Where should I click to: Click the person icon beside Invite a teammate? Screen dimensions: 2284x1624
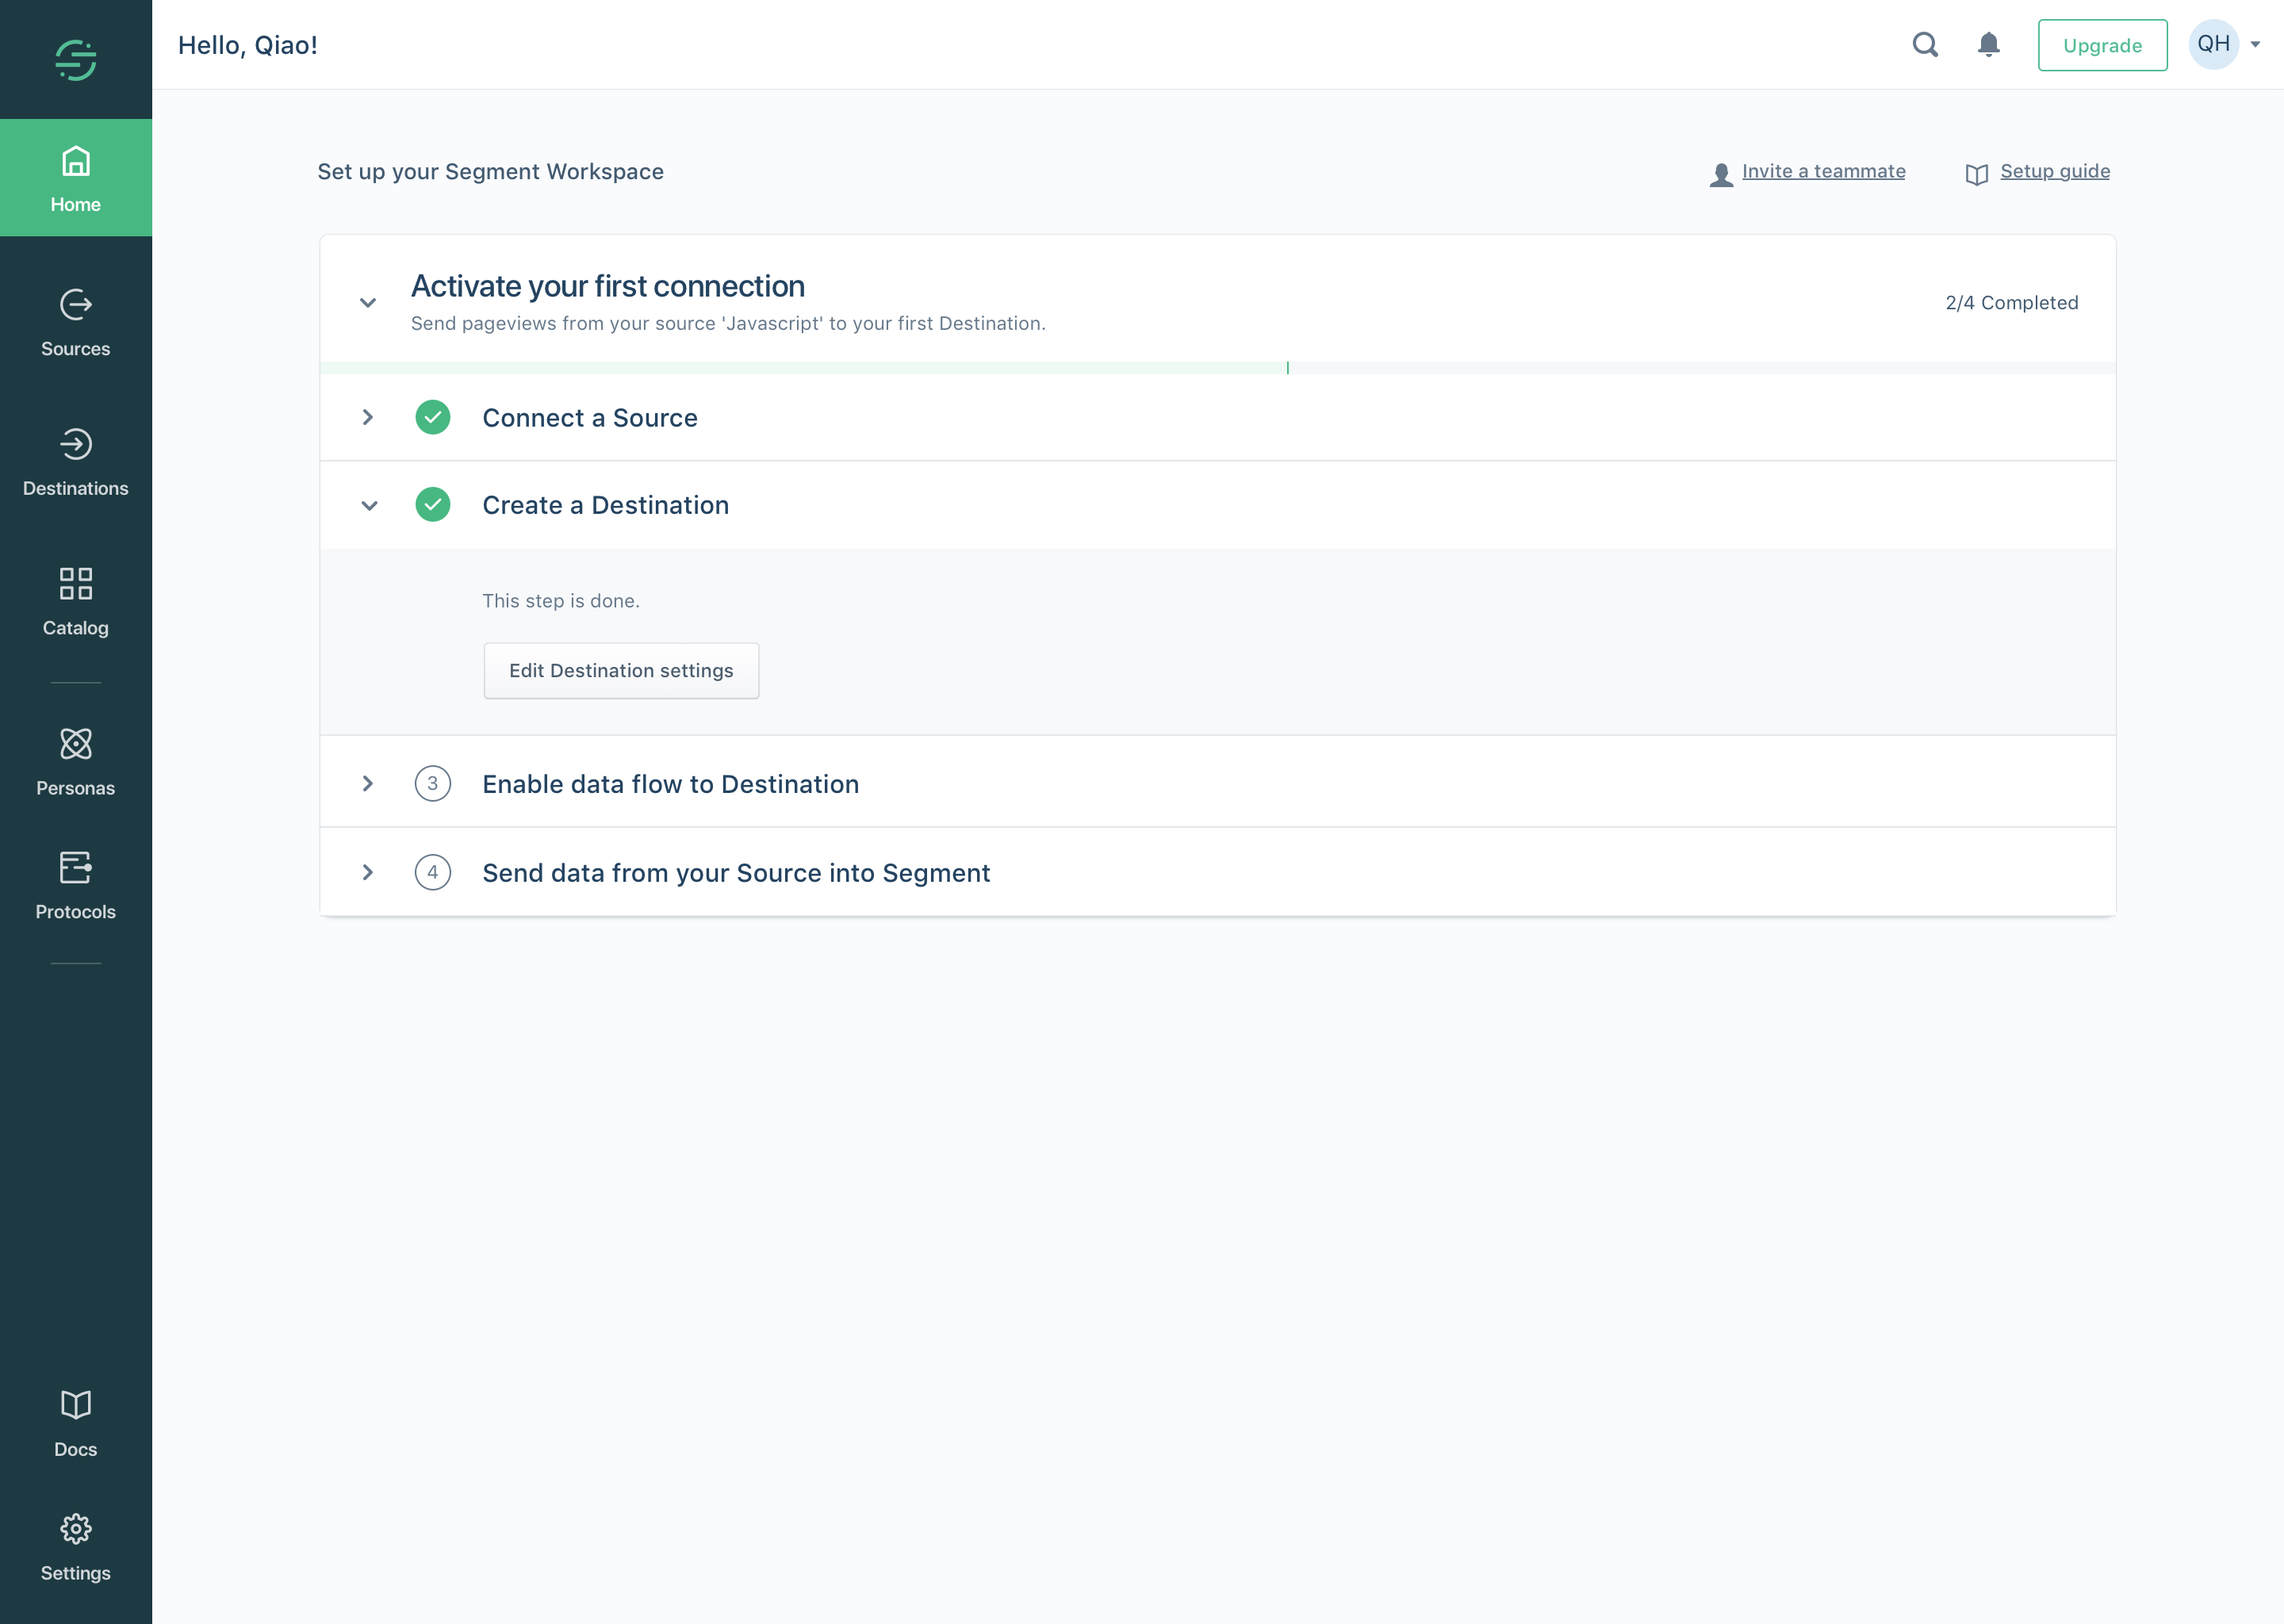click(x=1721, y=175)
